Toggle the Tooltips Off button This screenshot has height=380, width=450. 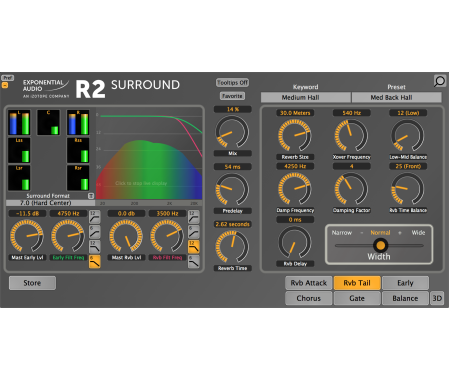pos(232,82)
